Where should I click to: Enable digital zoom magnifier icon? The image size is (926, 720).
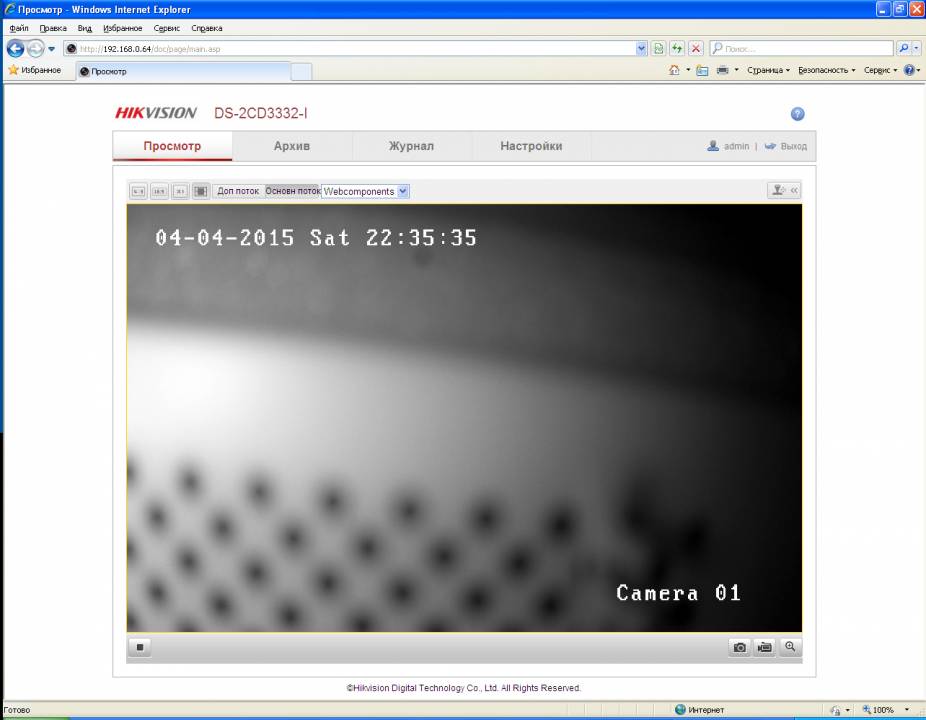coord(790,647)
